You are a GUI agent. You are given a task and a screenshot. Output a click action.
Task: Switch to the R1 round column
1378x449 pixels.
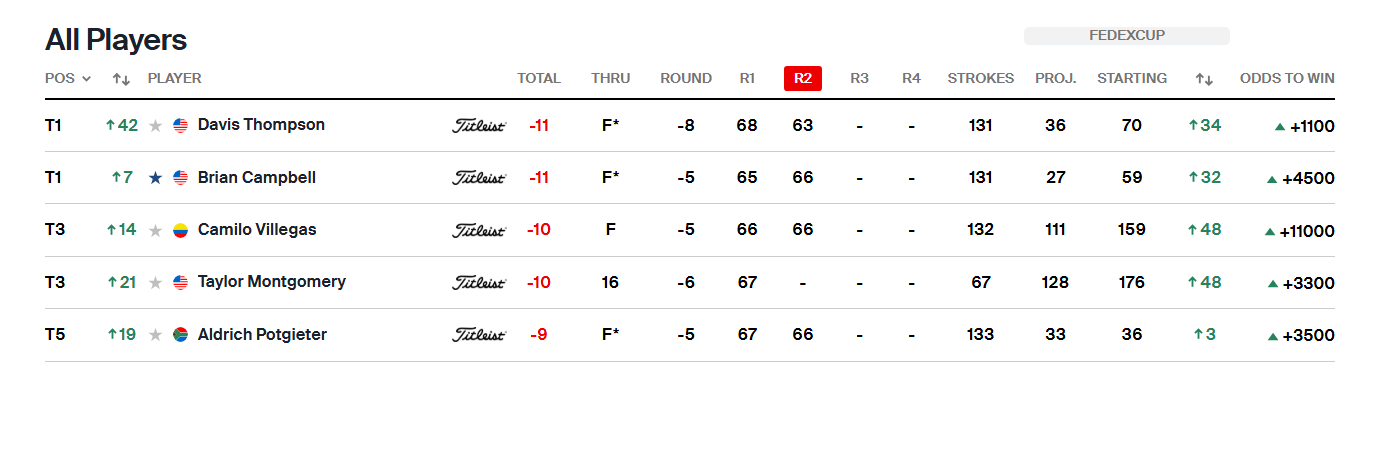pyautogui.click(x=747, y=79)
